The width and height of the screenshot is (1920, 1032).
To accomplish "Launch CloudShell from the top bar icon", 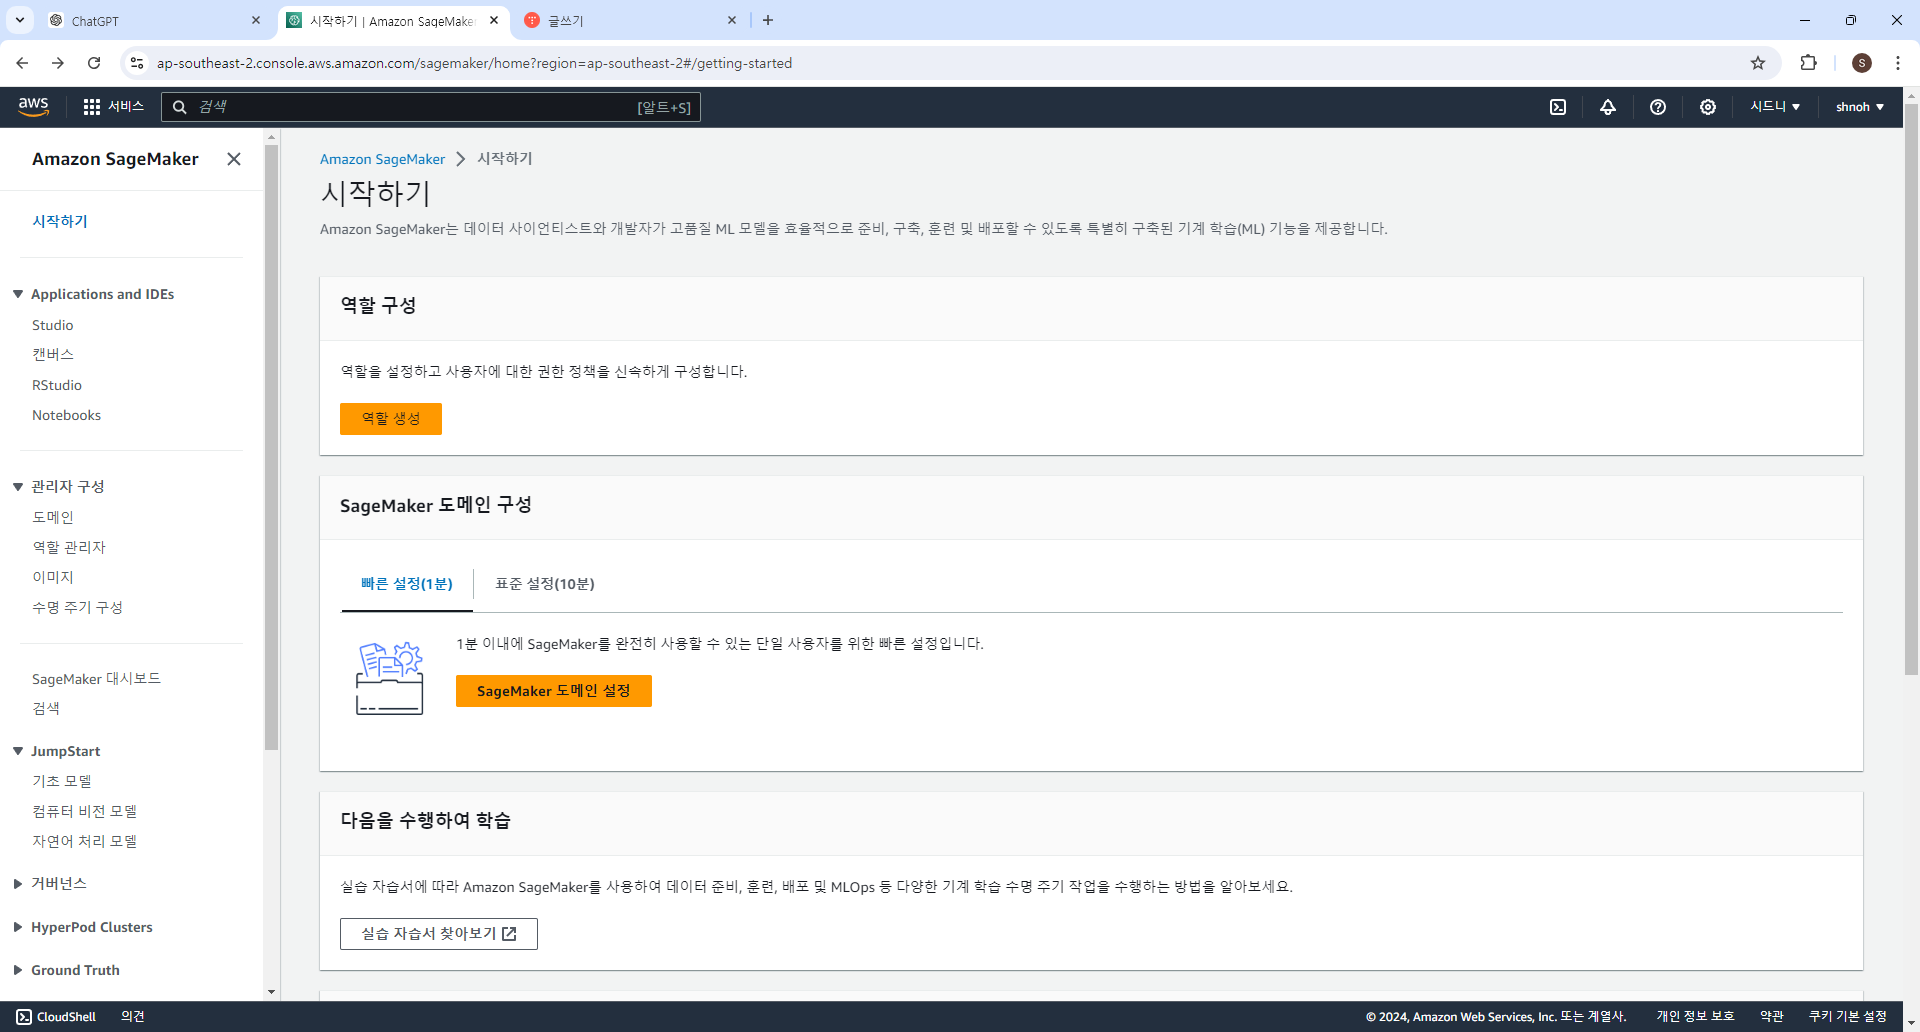I will [1558, 107].
